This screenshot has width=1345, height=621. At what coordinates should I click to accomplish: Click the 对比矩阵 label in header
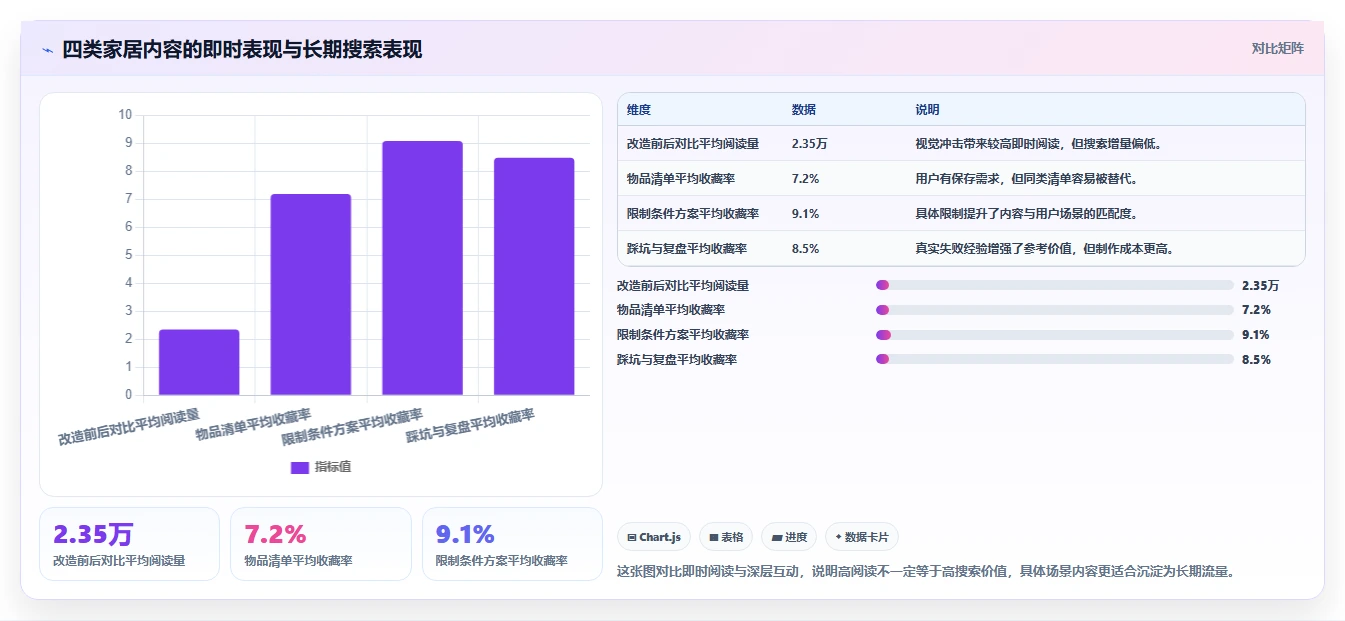[x=1277, y=48]
